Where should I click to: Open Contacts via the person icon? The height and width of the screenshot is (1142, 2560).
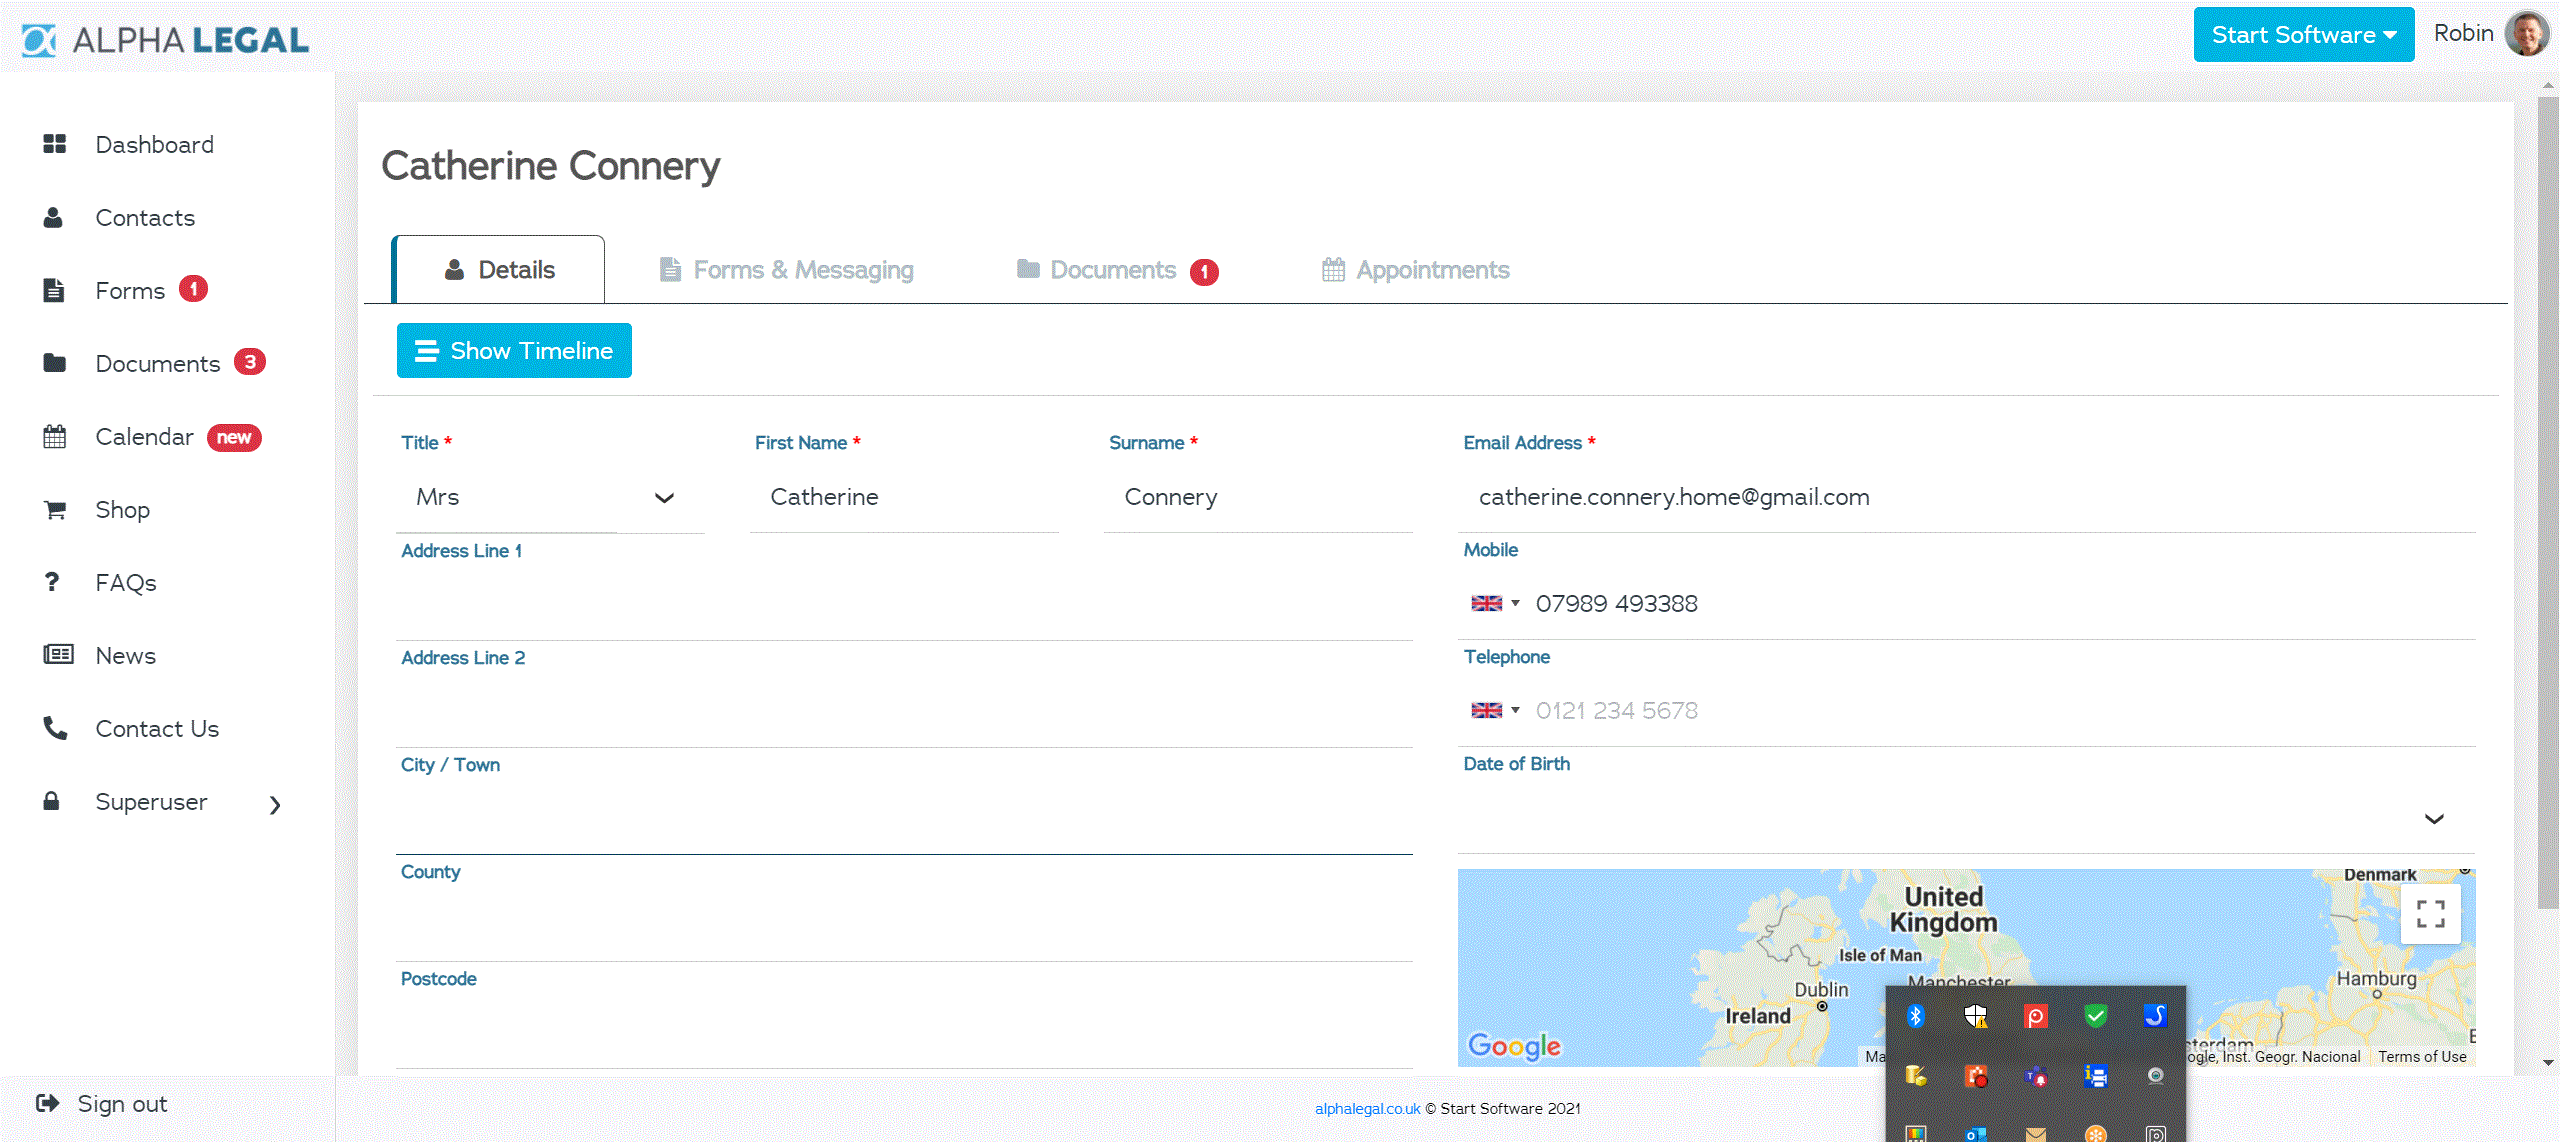[53, 217]
